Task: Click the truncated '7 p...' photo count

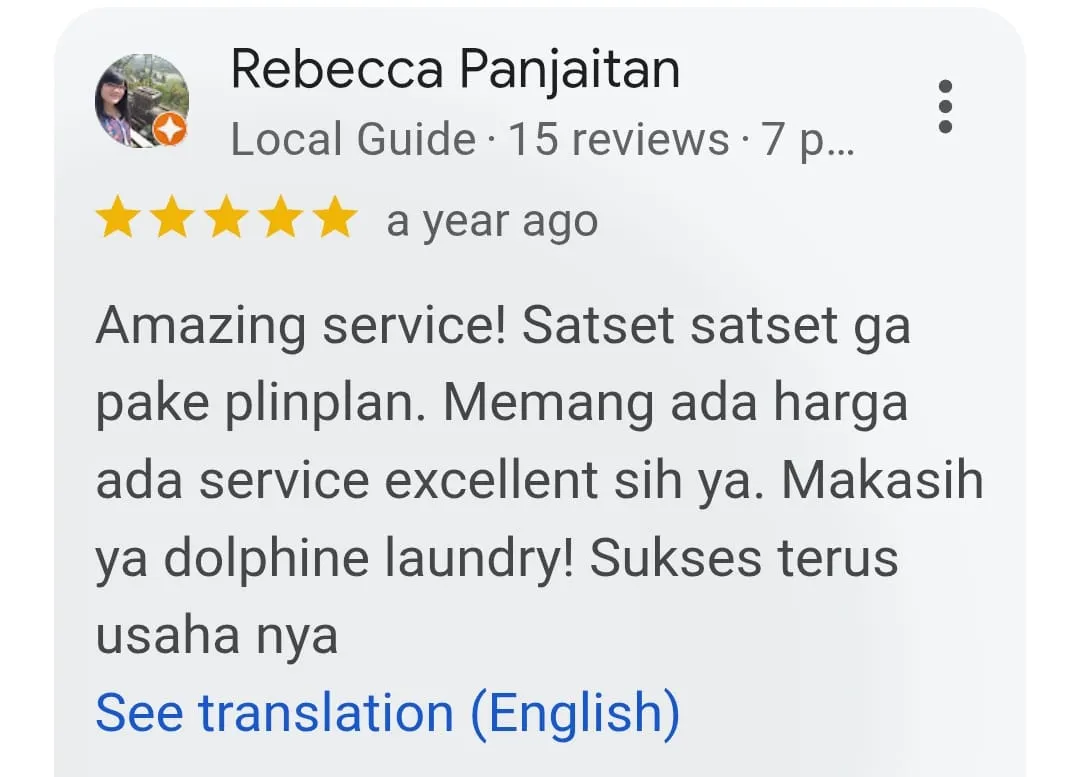Action: tap(807, 140)
